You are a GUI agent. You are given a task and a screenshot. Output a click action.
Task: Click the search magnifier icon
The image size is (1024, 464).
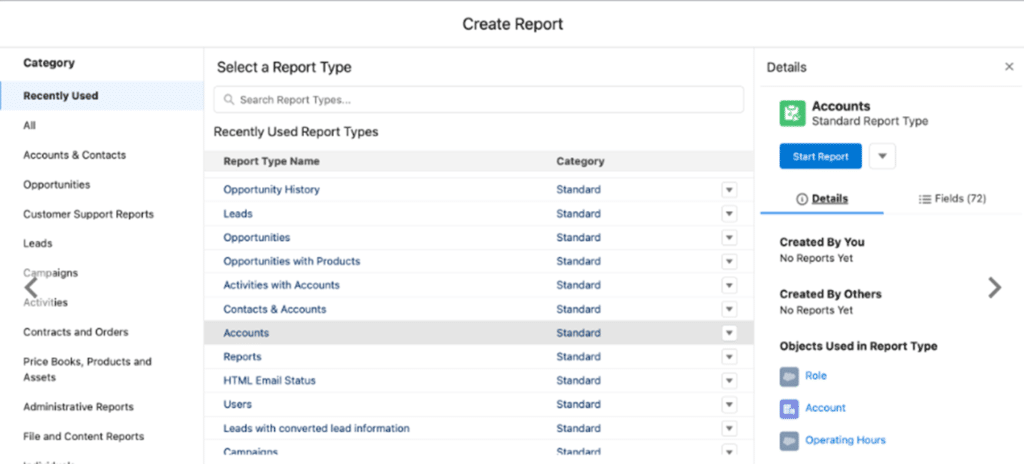click(229, 100)
